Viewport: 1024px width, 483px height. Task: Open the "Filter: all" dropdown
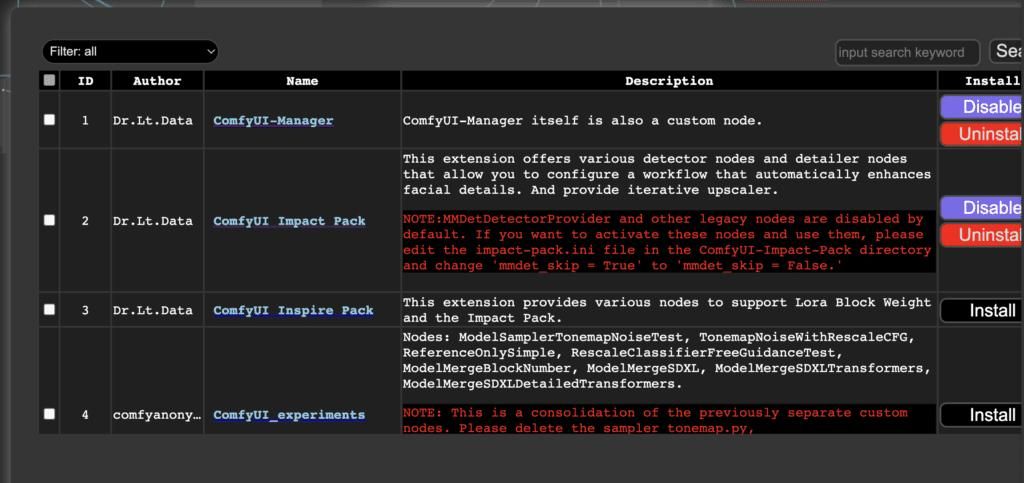(130, 52)
